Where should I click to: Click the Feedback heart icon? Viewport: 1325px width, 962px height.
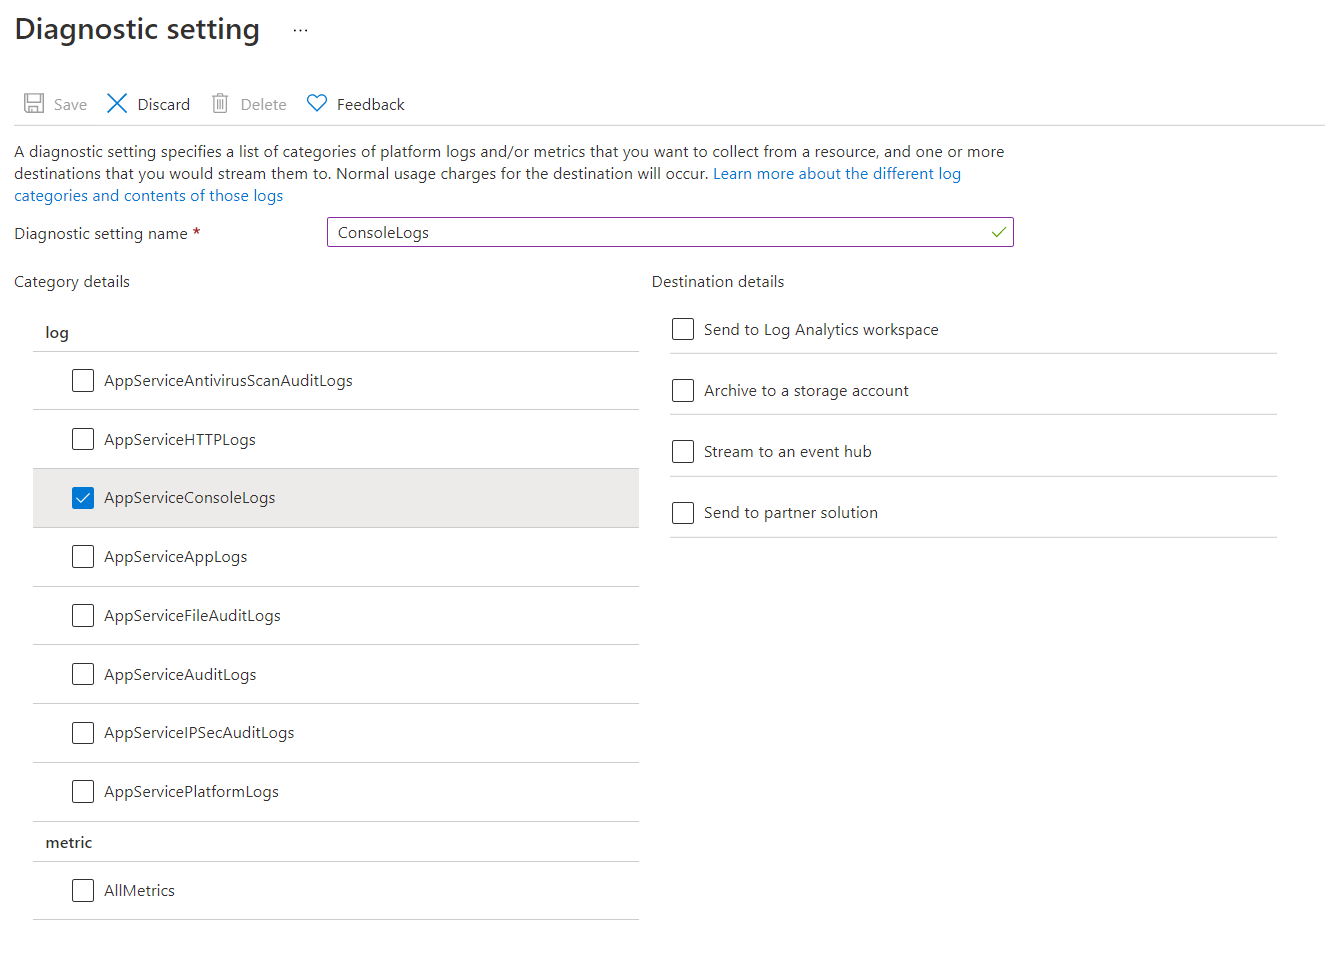[317, 103]
